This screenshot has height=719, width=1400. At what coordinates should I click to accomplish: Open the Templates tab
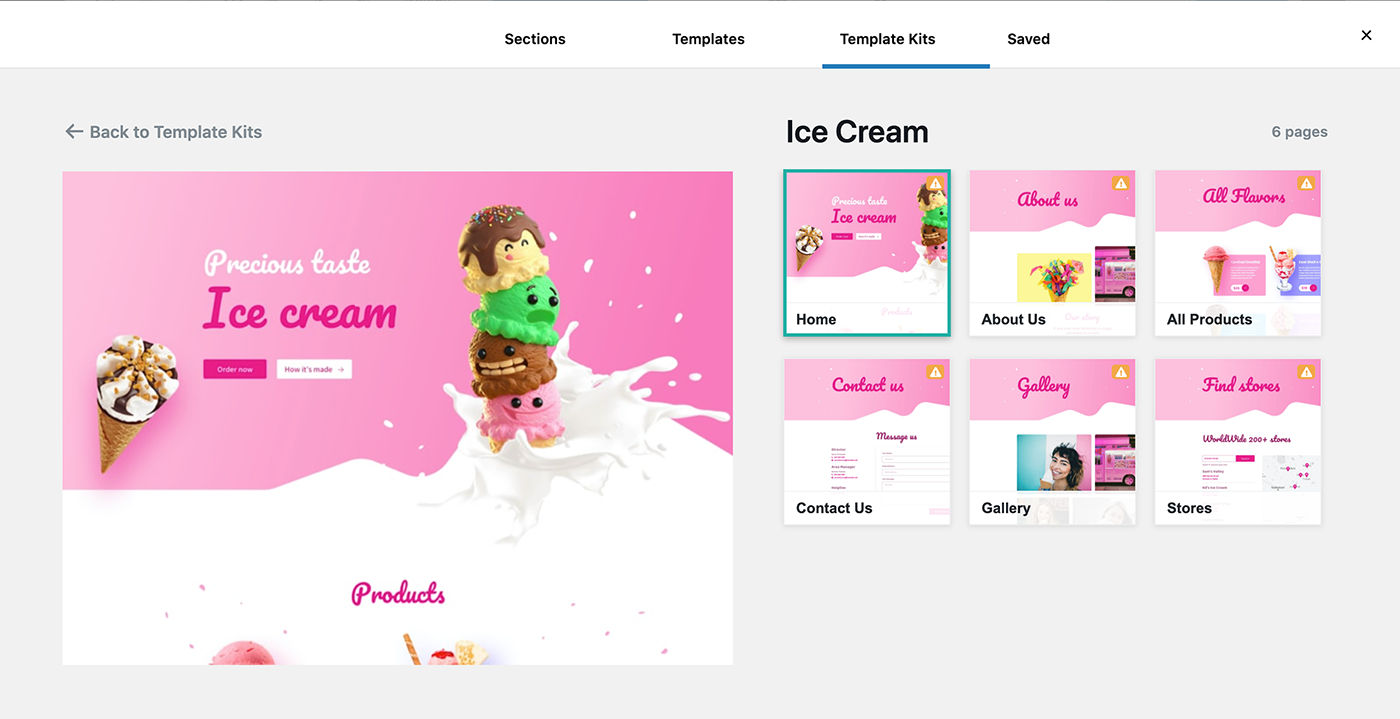(708, 39)
